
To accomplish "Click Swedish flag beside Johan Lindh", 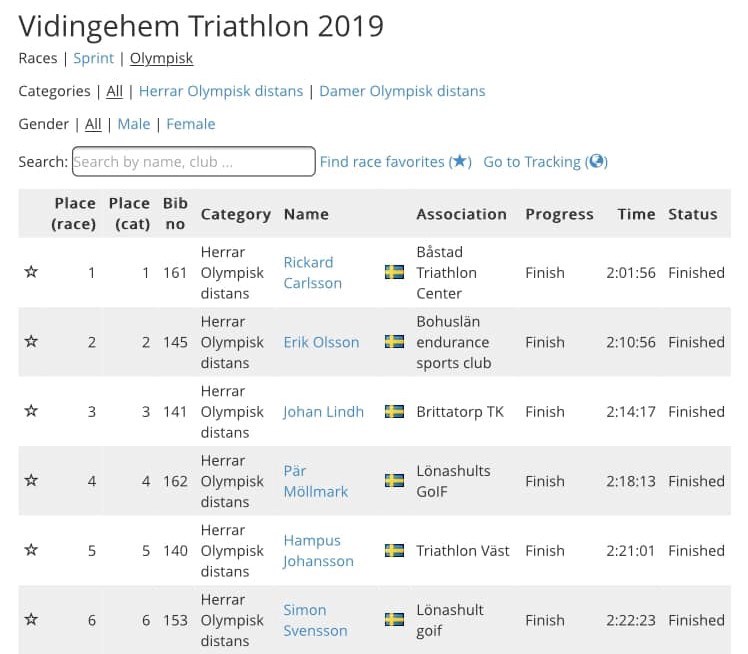I will click(x=394, y=411).
